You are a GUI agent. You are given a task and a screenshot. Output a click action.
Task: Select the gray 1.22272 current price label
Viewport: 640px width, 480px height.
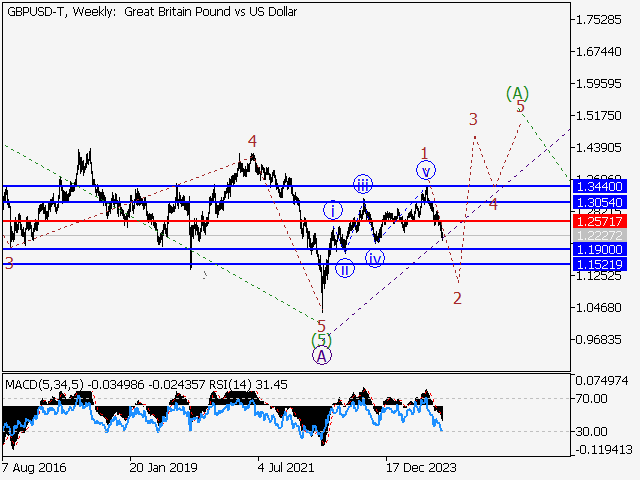tap(599, 235)
